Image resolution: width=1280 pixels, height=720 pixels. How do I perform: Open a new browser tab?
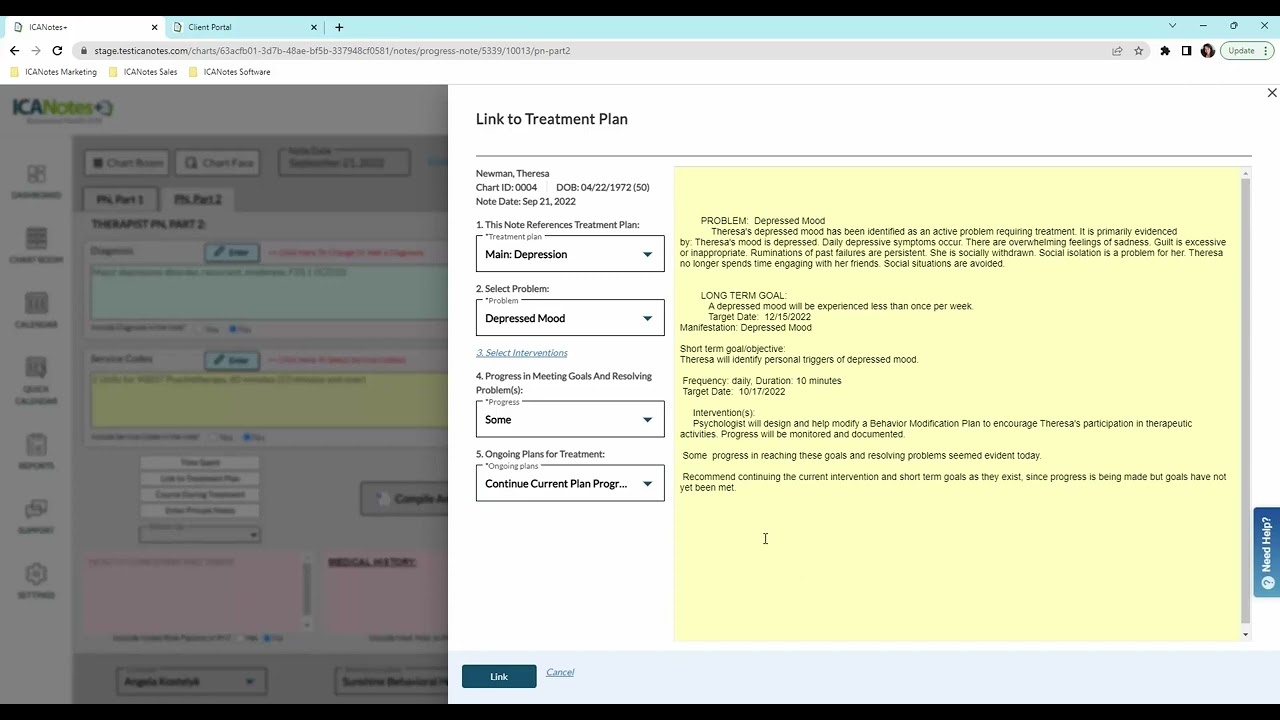coord(339,27)
